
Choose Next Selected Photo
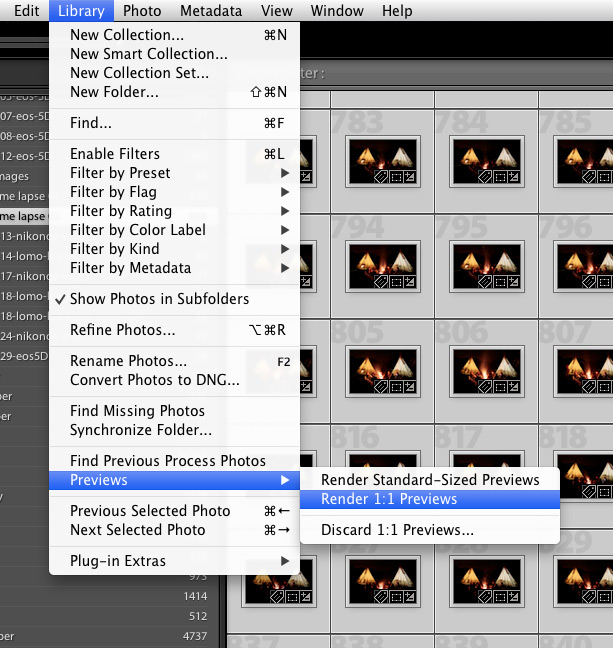tap(174, 530)
